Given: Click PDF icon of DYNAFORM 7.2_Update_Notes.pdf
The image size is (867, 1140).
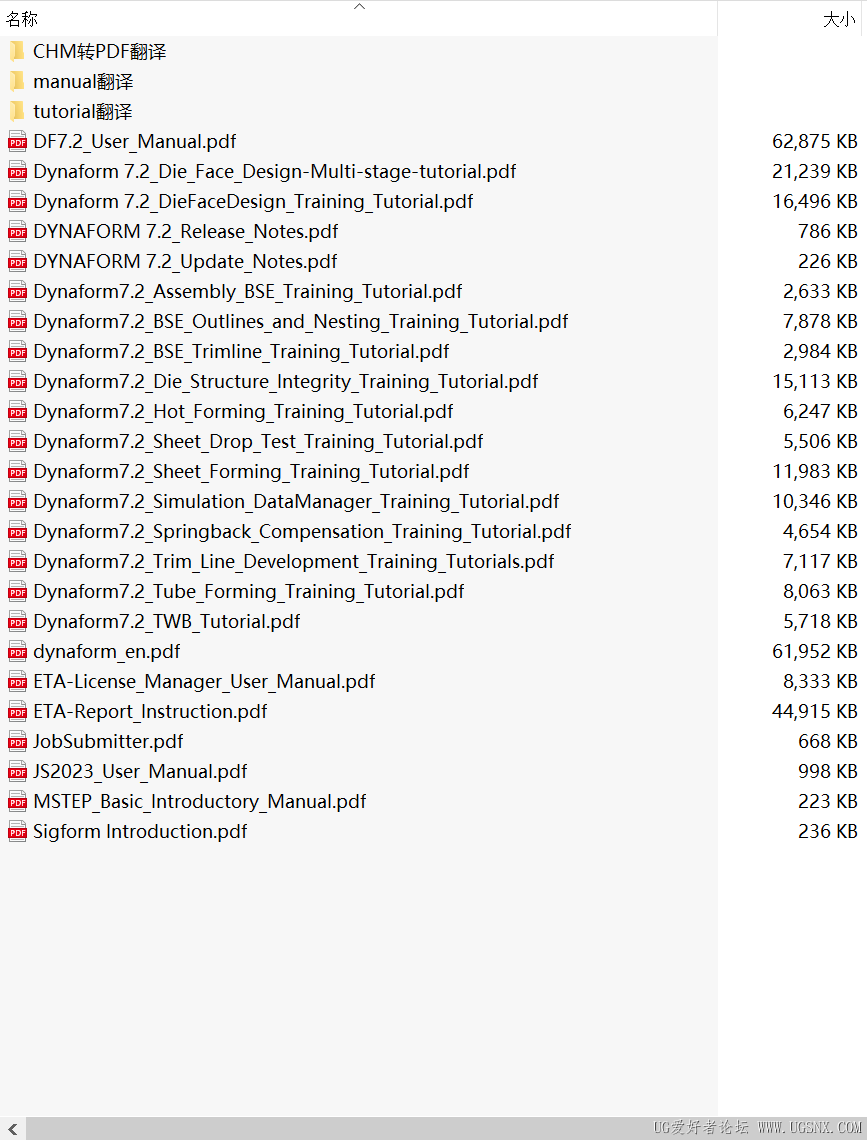Looking at the screenshot, I should 17,262.
